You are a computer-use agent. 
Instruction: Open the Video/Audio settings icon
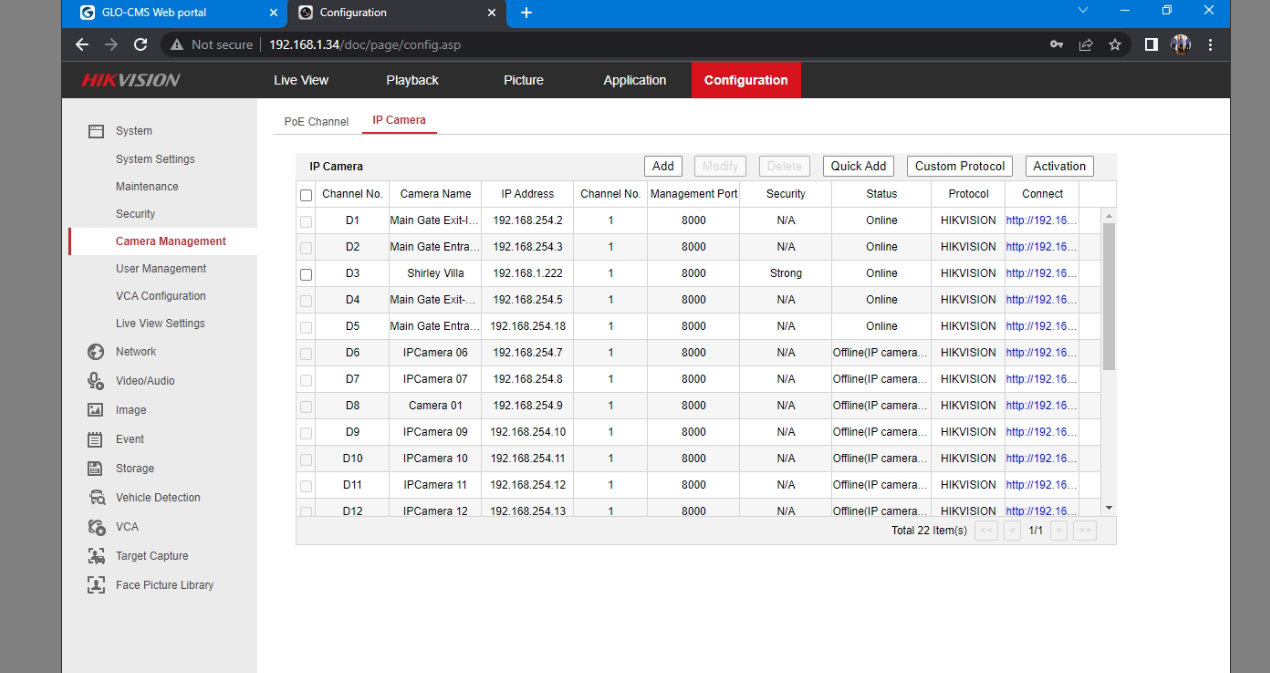pos(96,381)
